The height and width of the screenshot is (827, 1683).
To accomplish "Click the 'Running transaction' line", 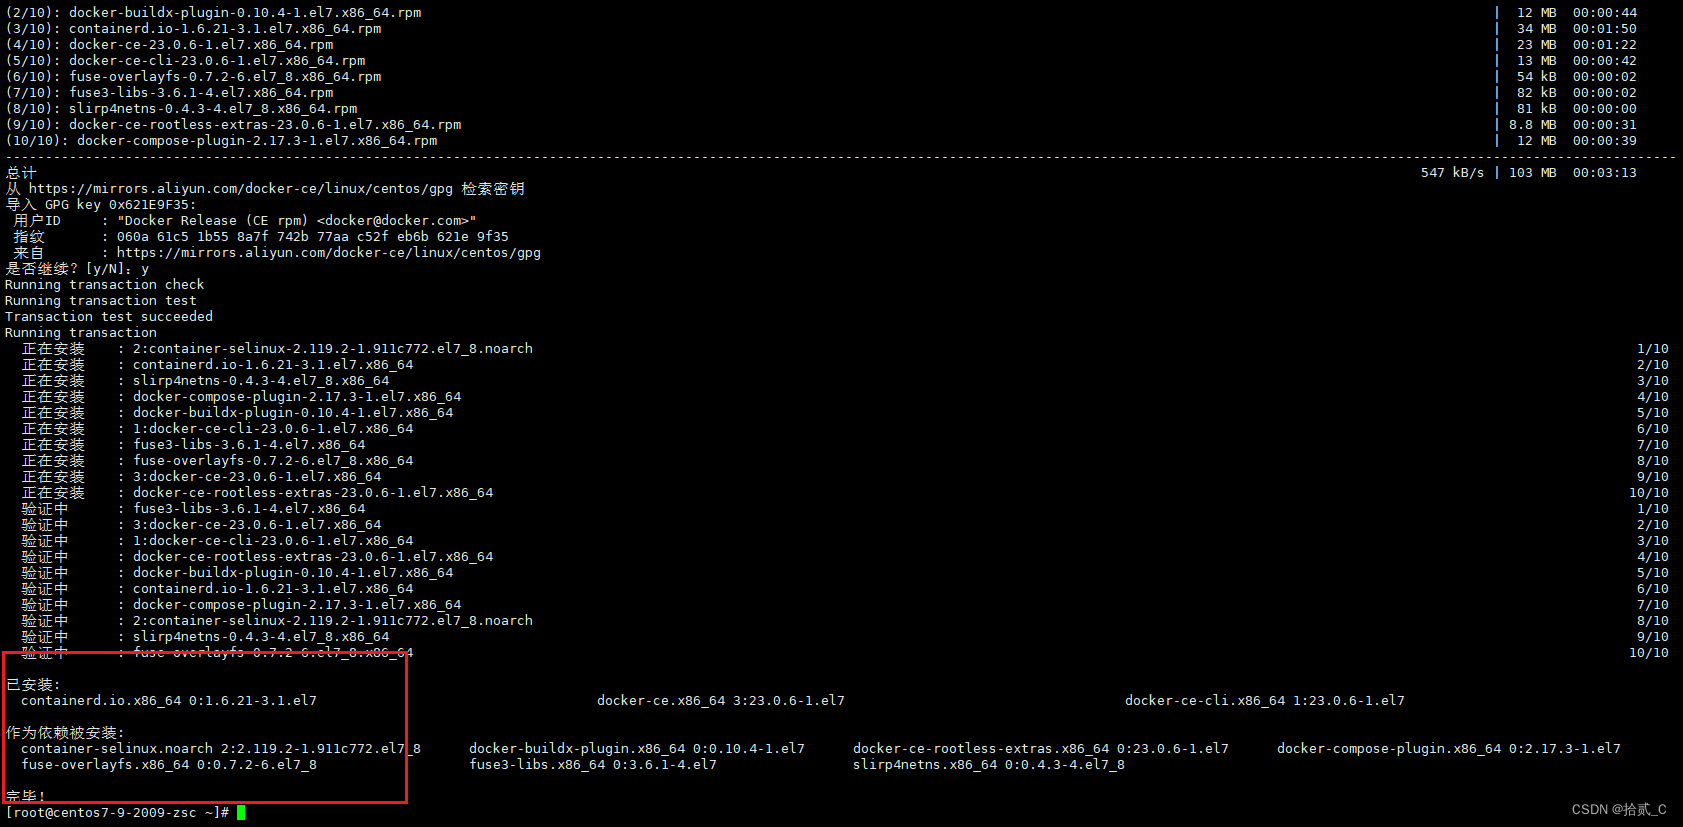I will tap(81, 332).
